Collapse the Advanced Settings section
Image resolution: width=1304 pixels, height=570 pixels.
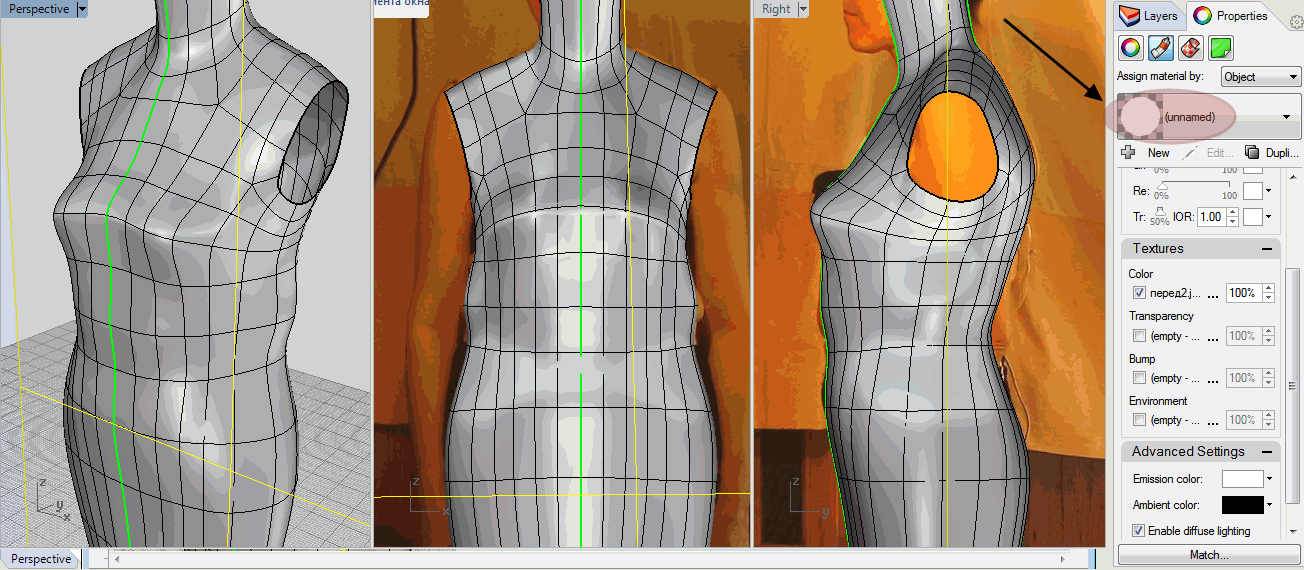pos(1266,452)
